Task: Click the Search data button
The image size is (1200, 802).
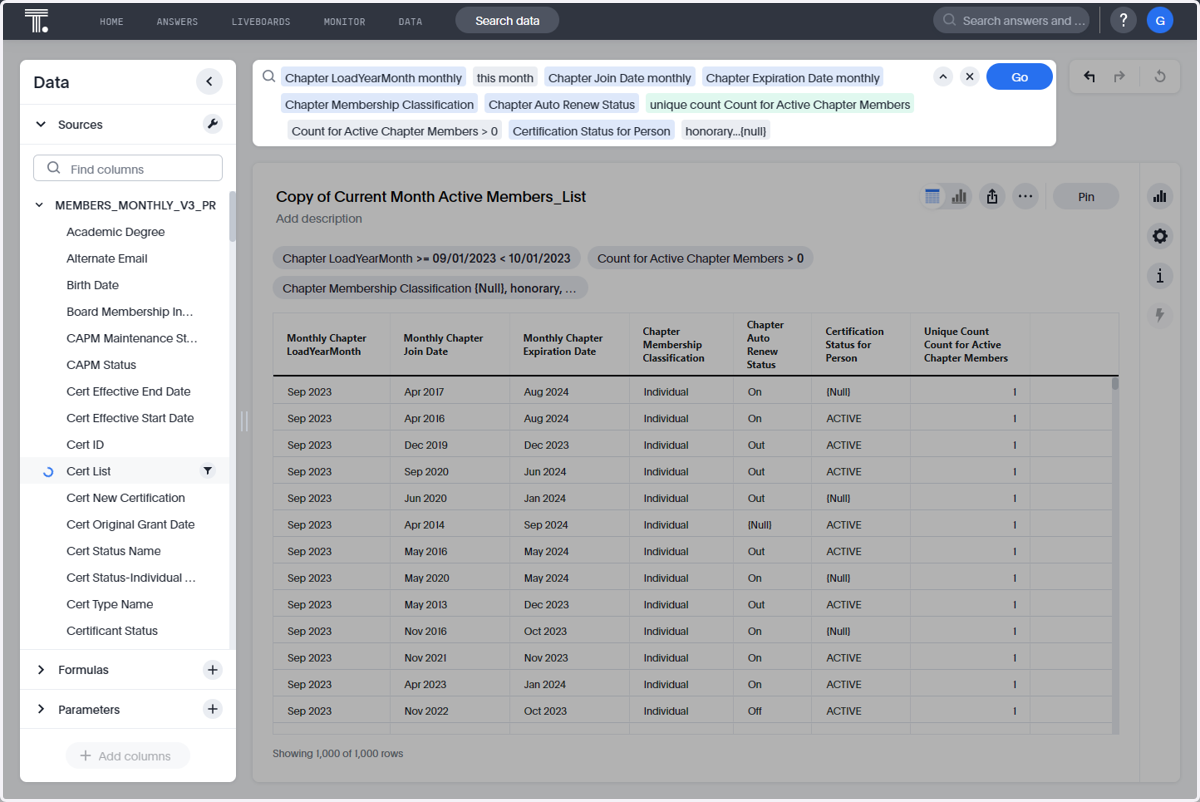Action: 507,20
